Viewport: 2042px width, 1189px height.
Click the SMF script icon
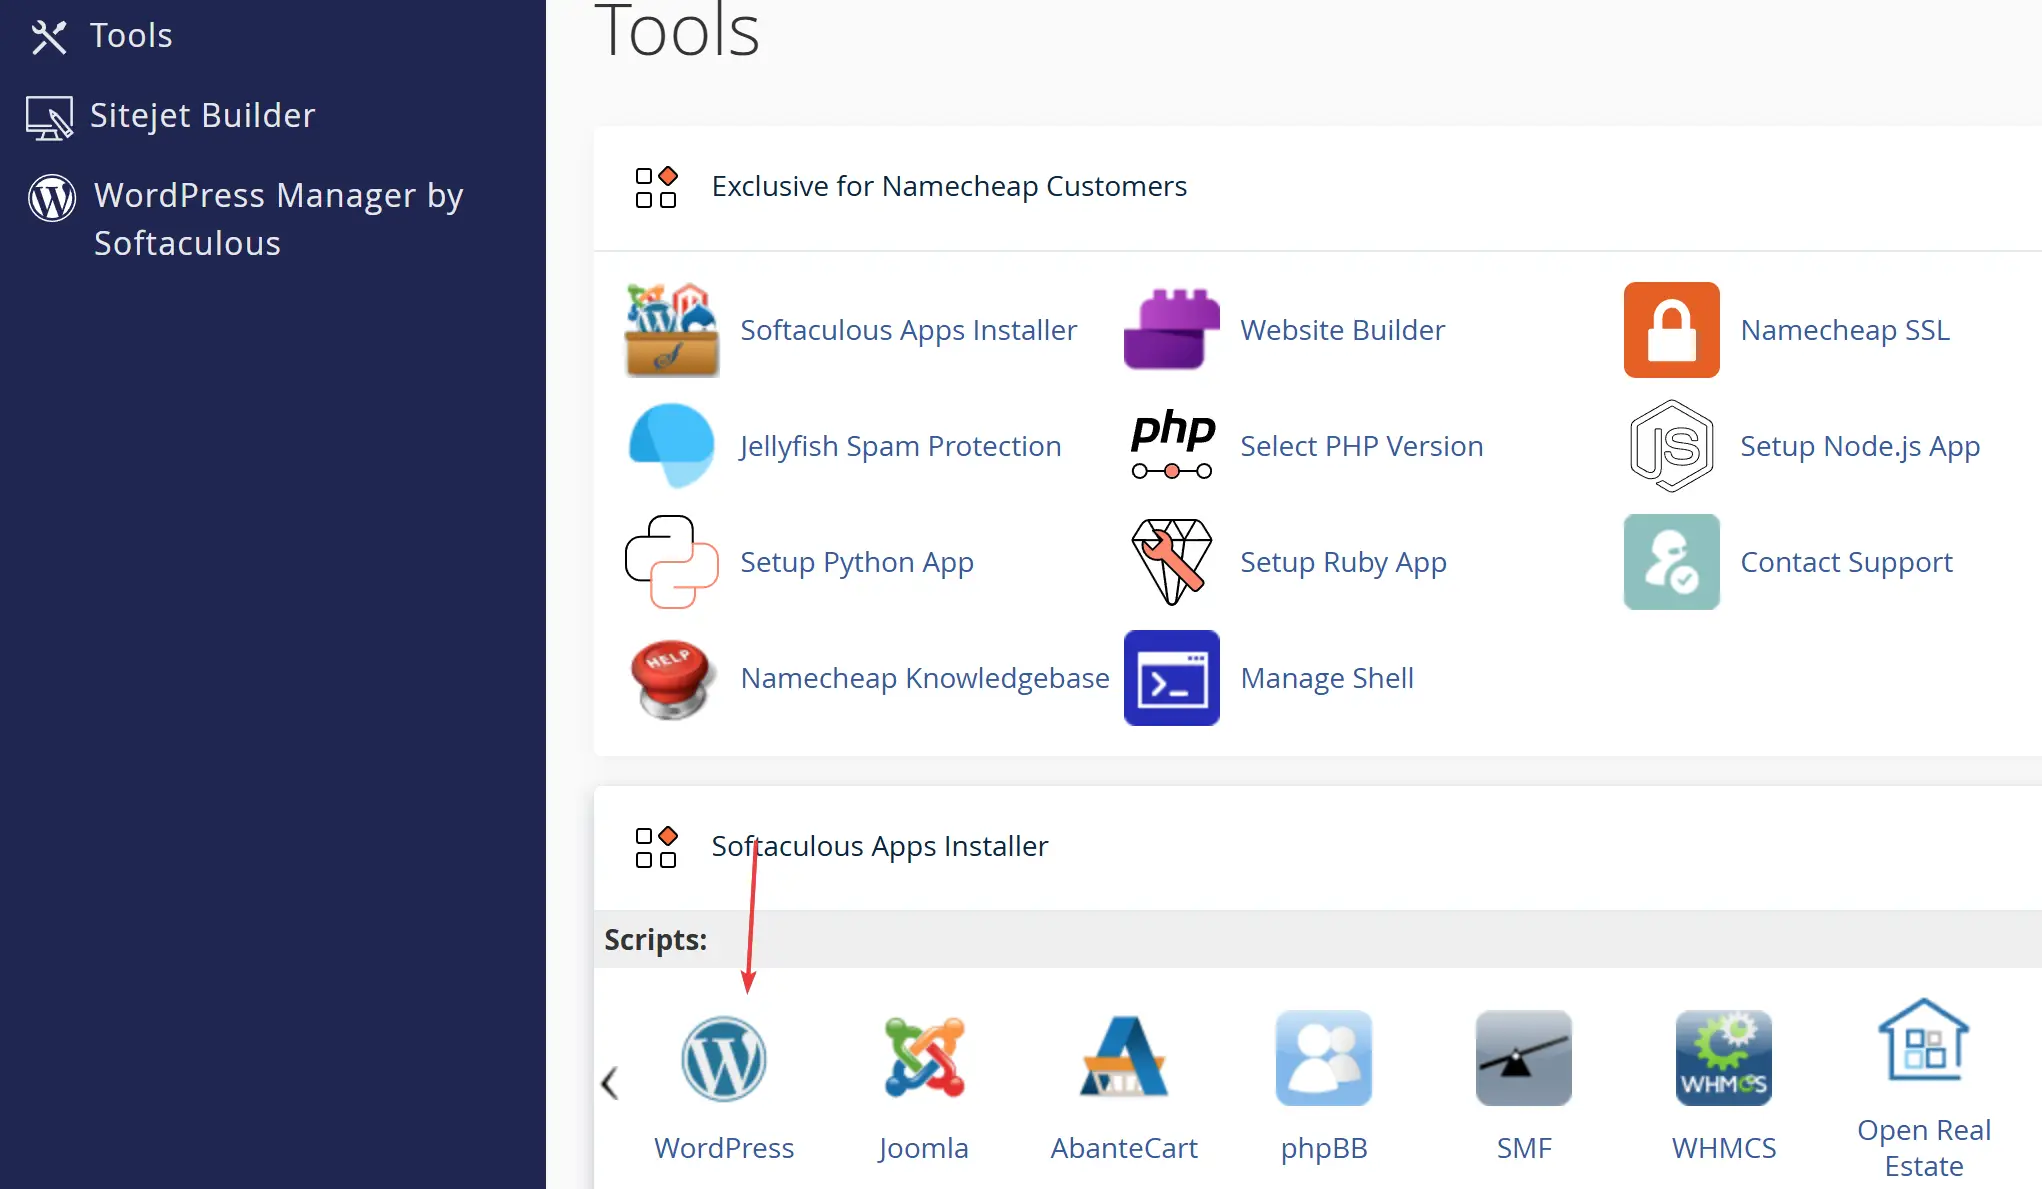pyautogui.click(x=1524, y=1058)
